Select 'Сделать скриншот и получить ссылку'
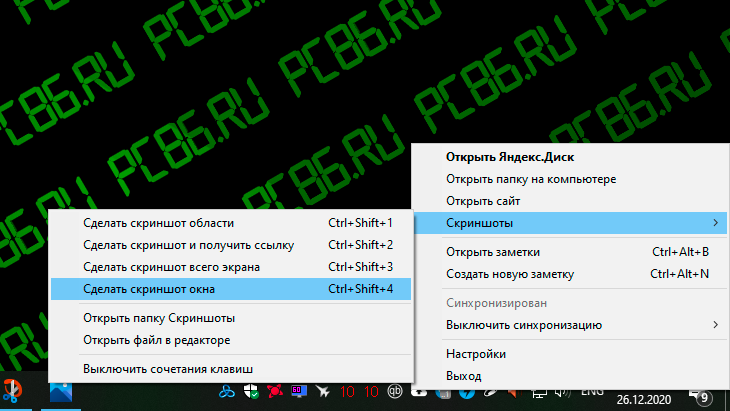The image size is (730, 411). point(231,245)
